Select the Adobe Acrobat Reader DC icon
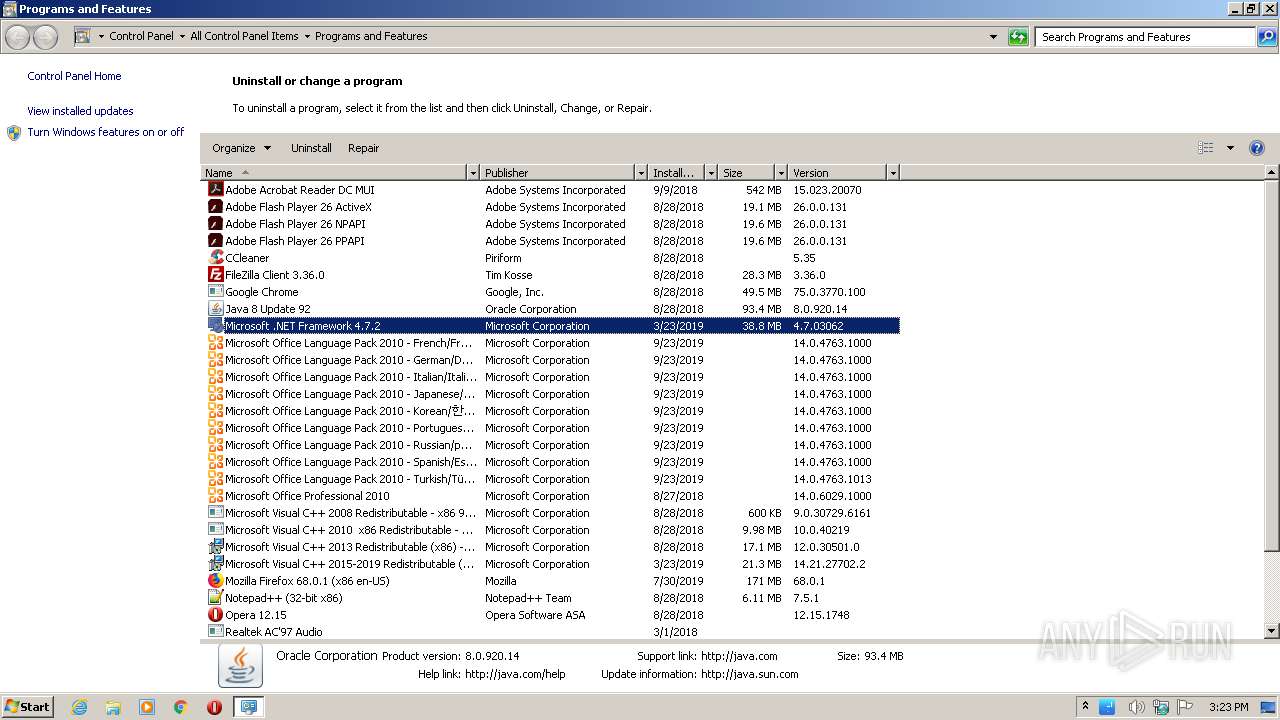This screenshot has height=720, width=1280. click(215, 189)
